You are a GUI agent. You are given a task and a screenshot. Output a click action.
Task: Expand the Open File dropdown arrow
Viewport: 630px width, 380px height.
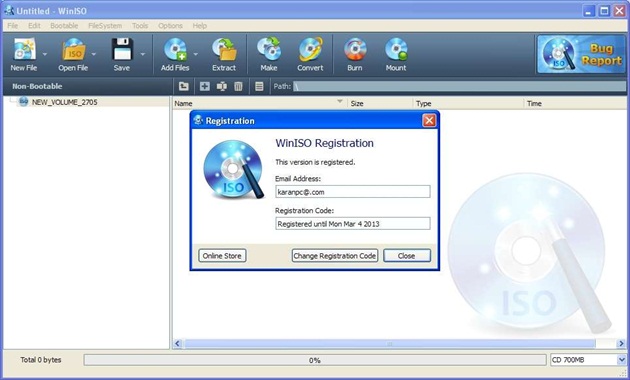pyautogui.click(x=94, y=54)
